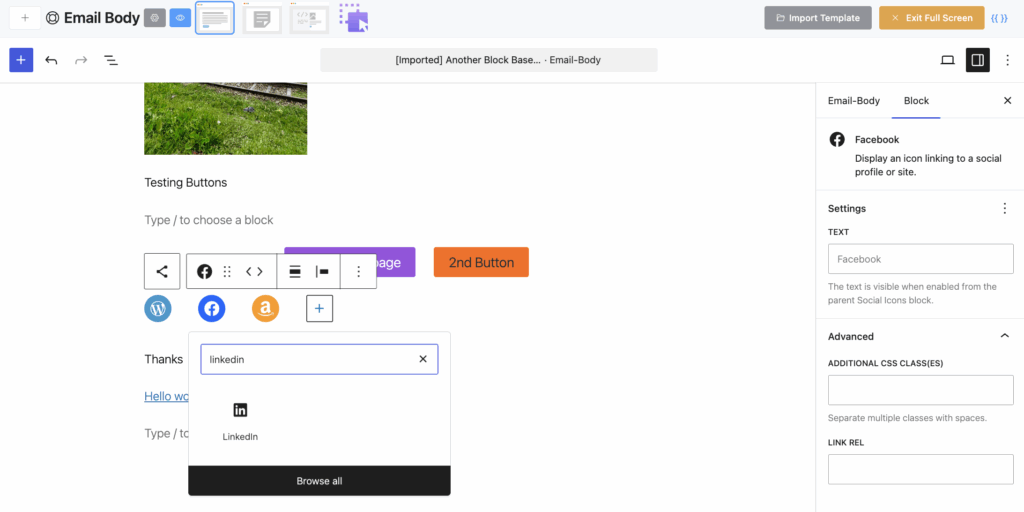Open the device preview laptop icon
Viewport: 1024px width, 512px height.
[947, 60]
